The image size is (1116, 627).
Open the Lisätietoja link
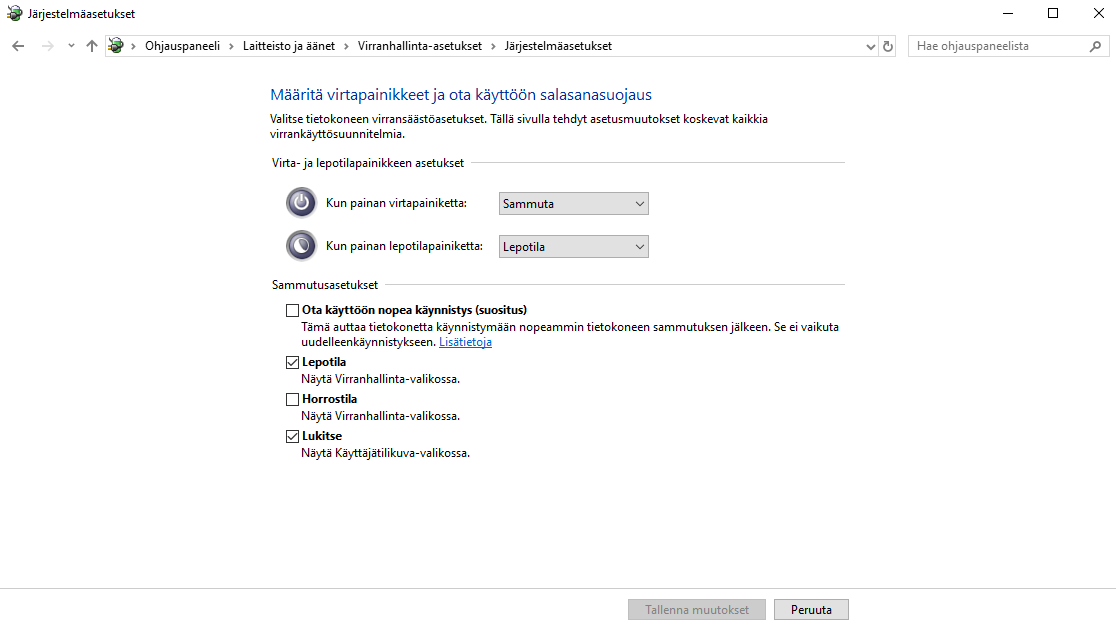pos(465,342)
